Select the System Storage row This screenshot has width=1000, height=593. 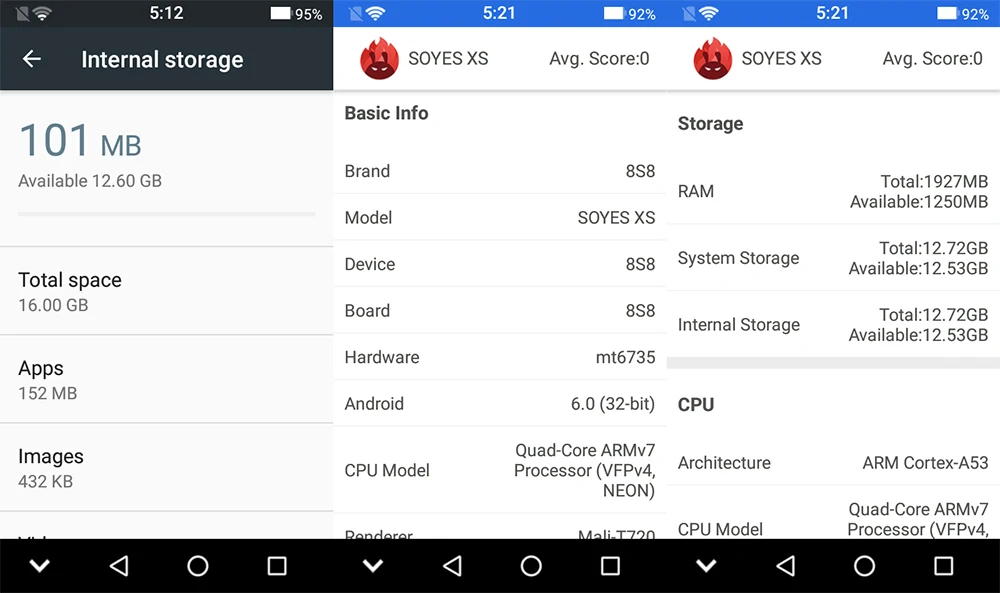pyautogui.click(x=833, y=258)
